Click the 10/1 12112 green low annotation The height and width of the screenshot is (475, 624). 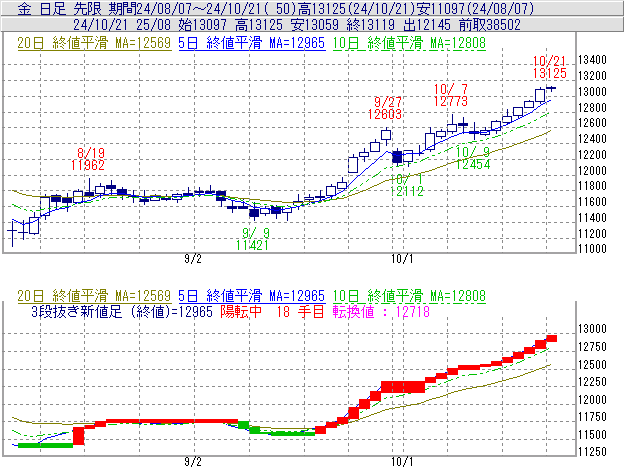[407, 185]
